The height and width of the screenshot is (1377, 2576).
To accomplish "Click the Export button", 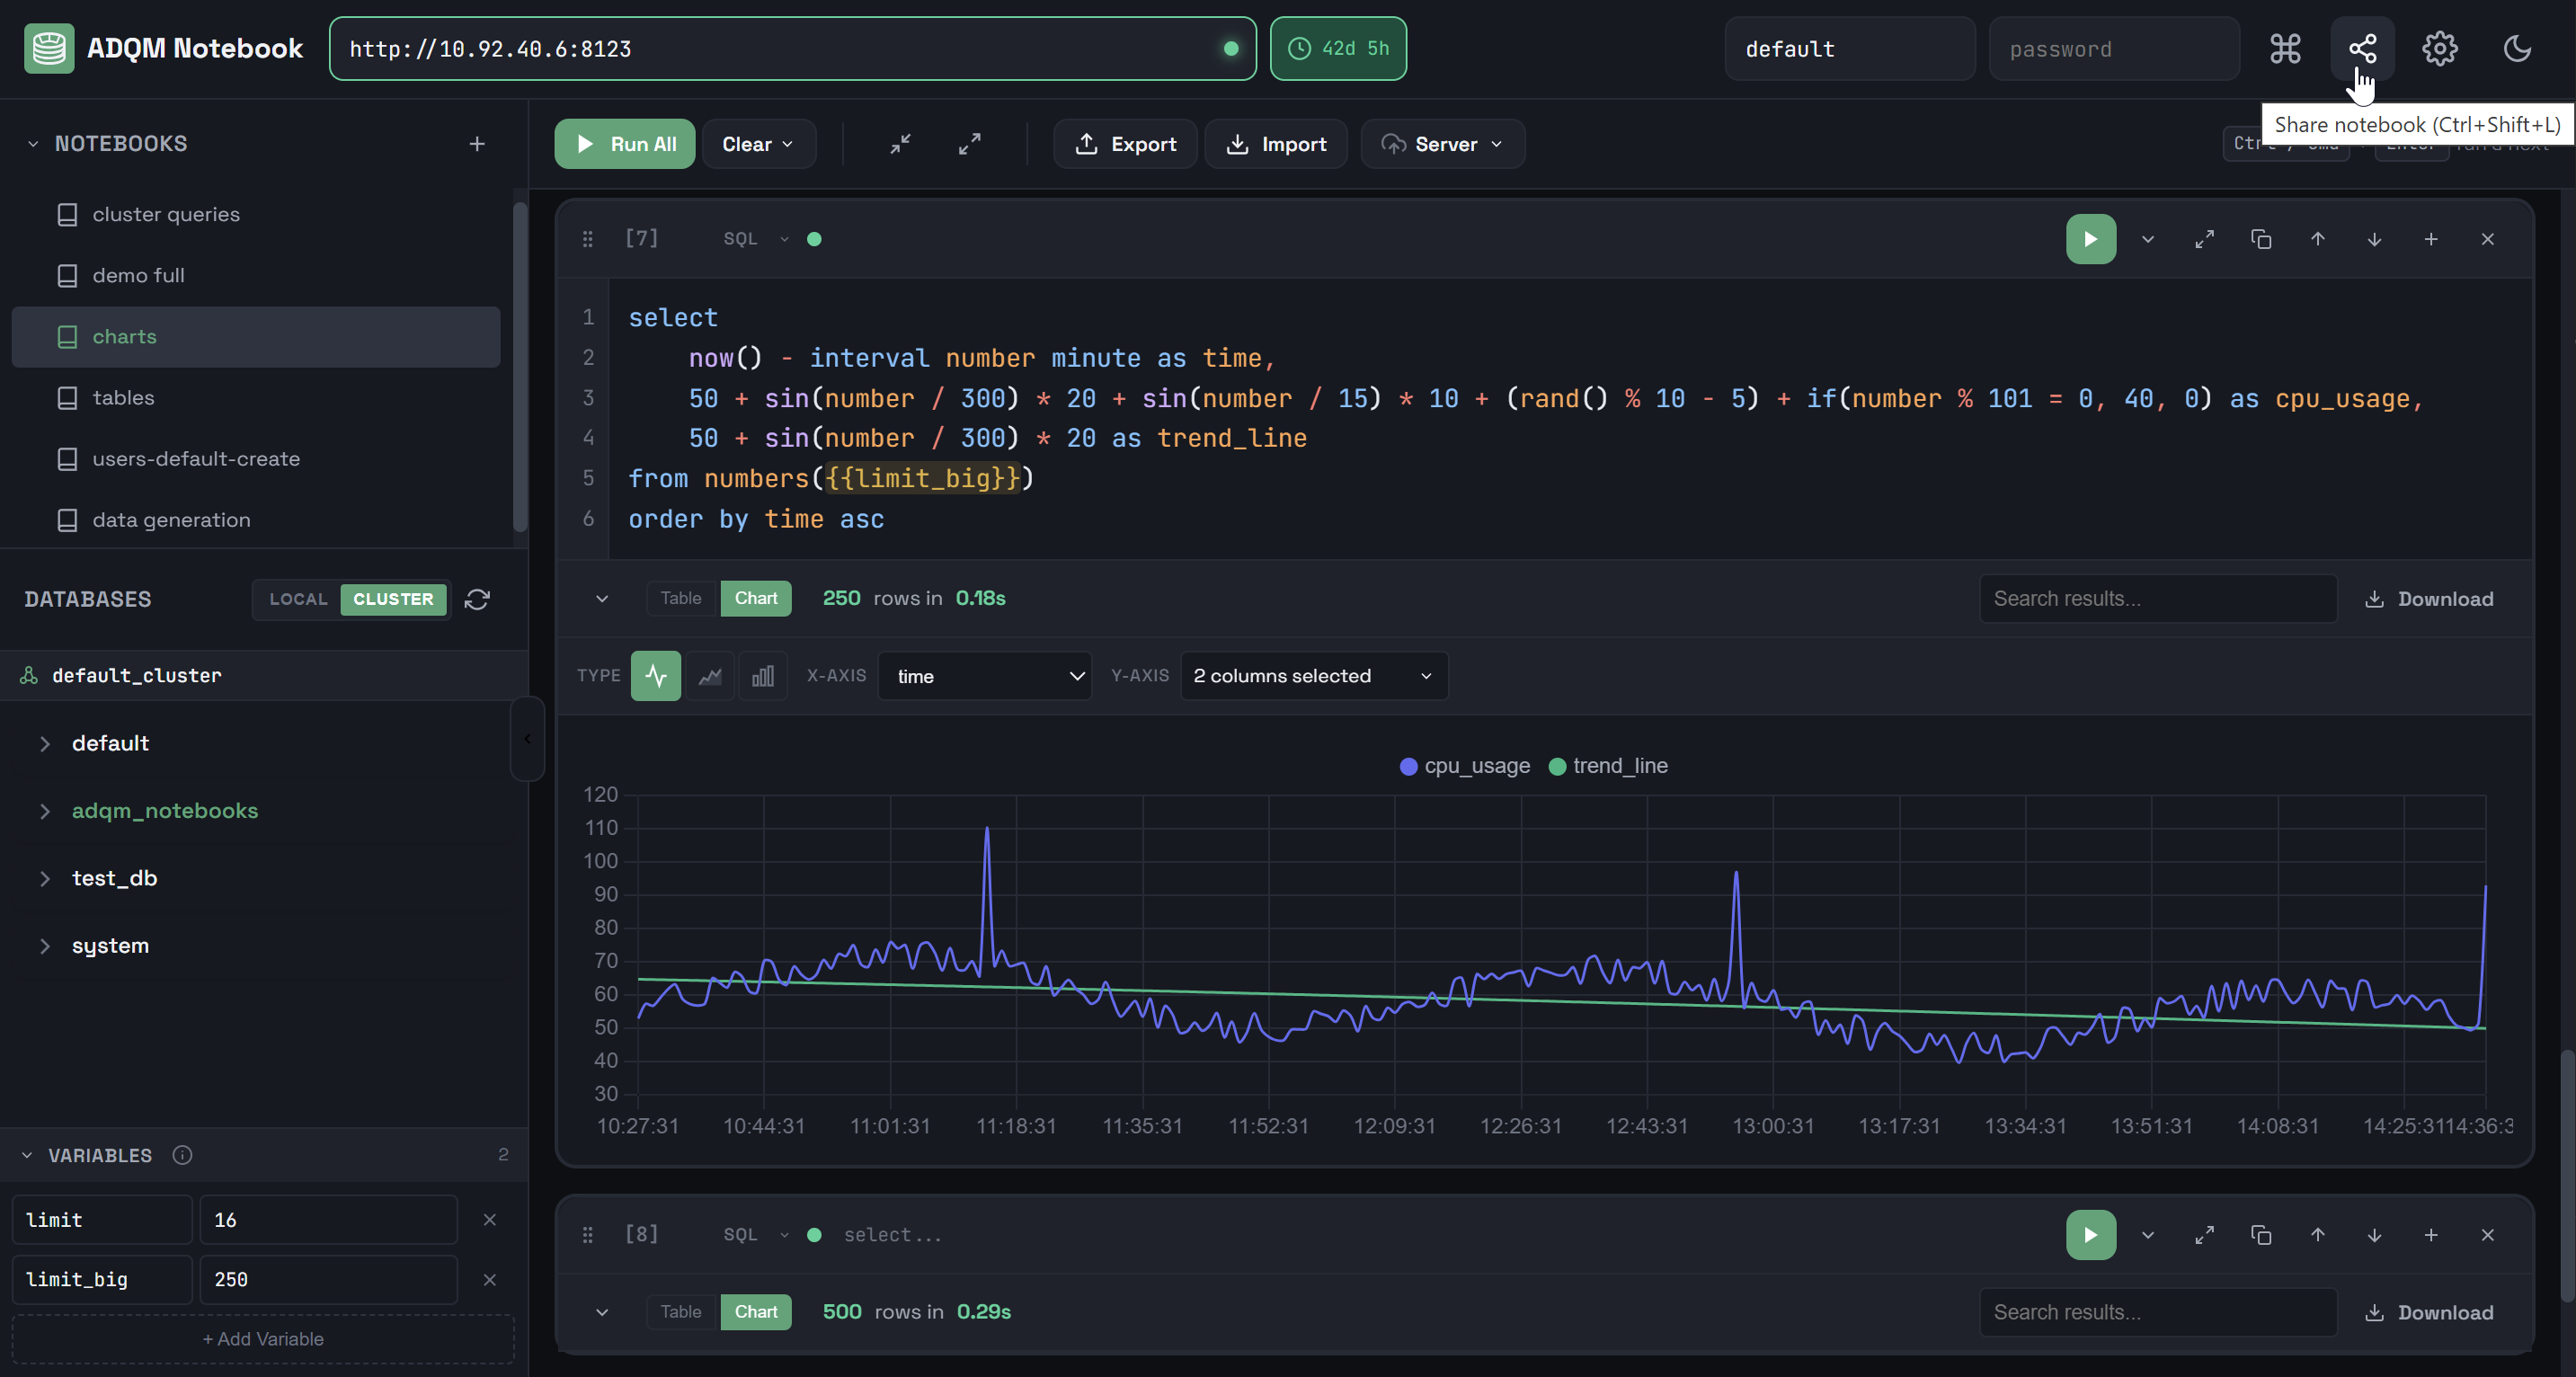I will (x=1125, y=144).
